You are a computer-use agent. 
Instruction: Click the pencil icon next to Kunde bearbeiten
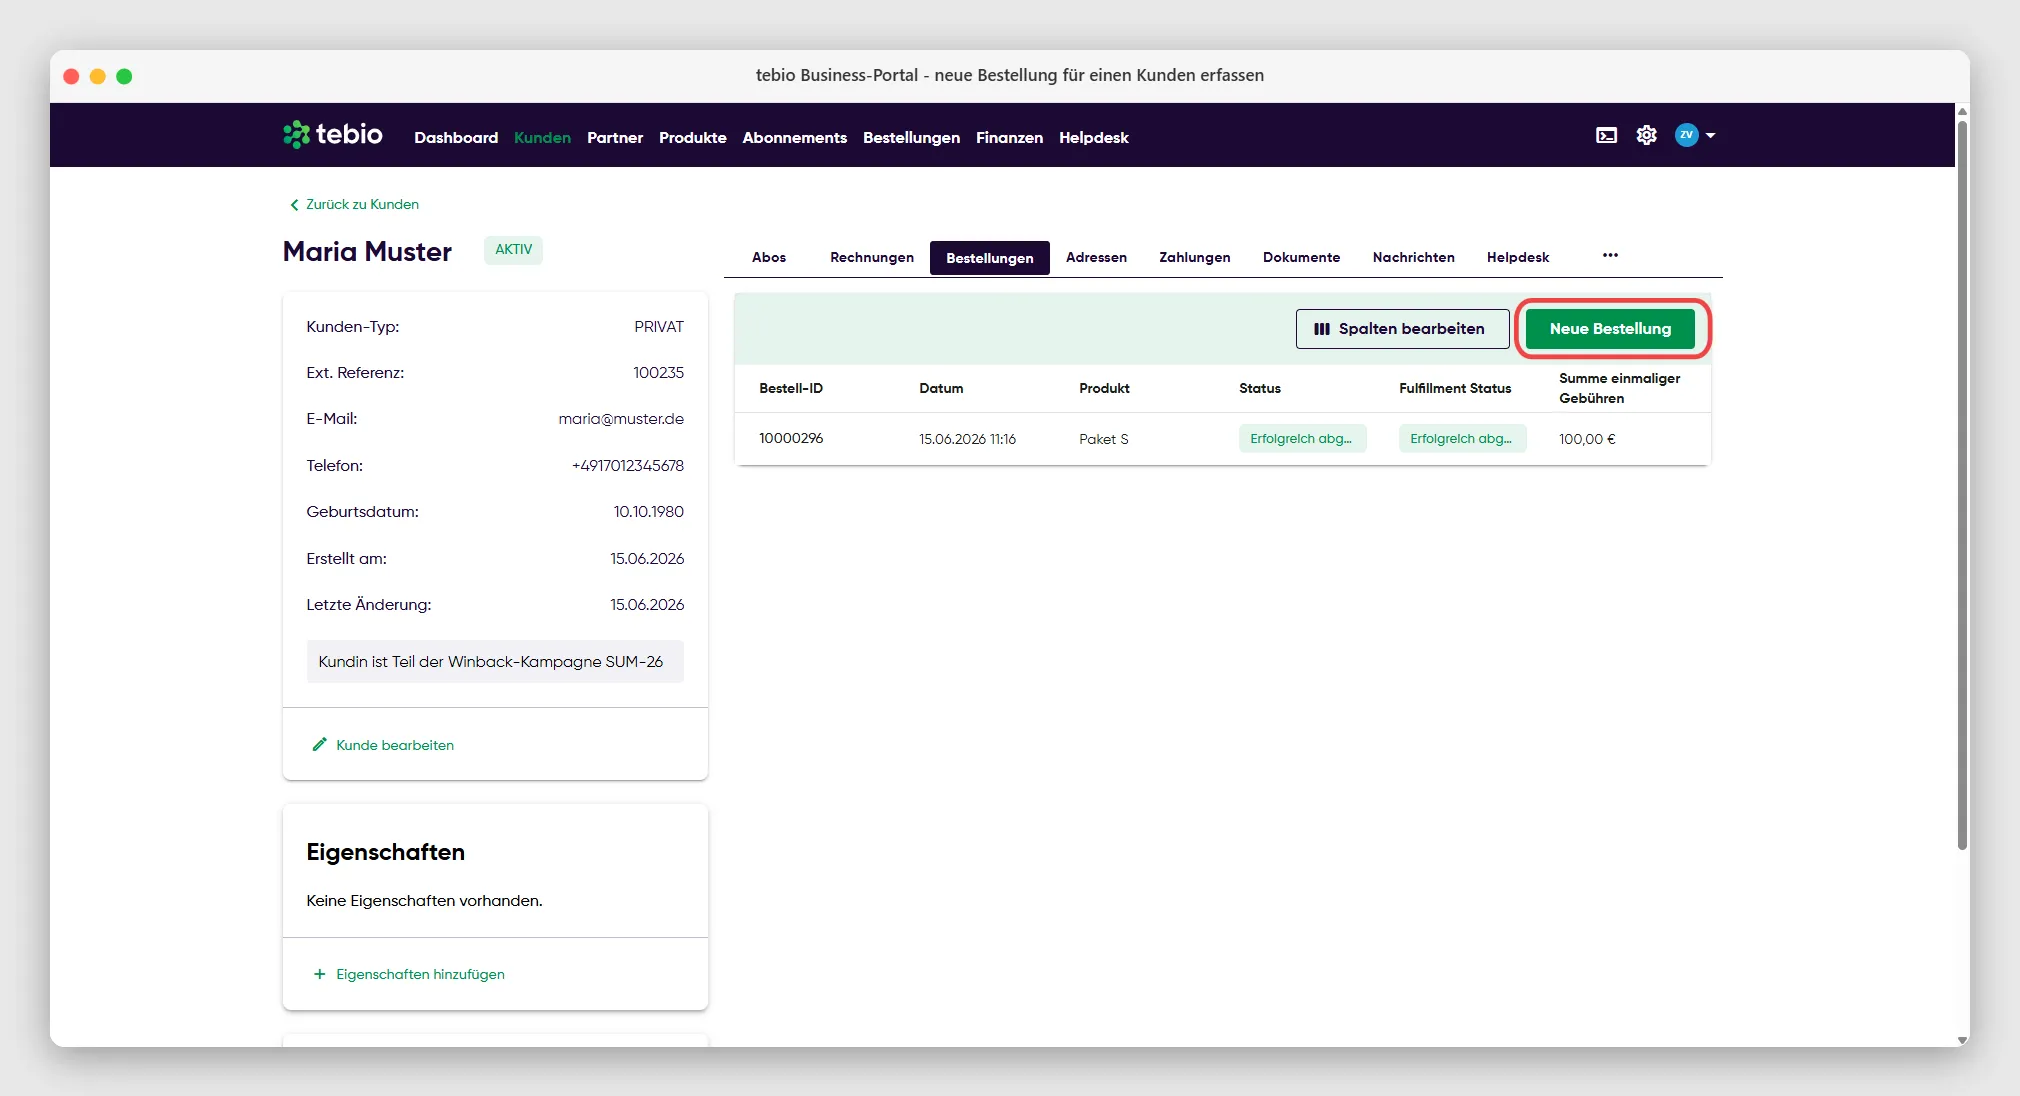(319, 744)
